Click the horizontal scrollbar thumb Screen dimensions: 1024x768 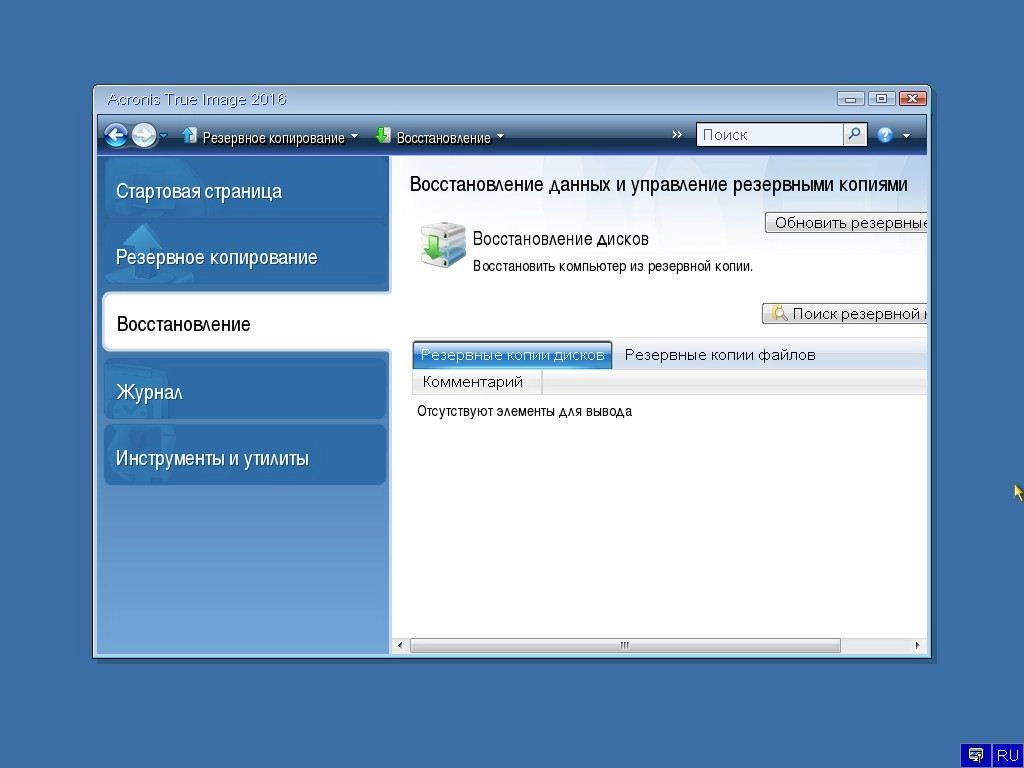[x=625, y=645]
